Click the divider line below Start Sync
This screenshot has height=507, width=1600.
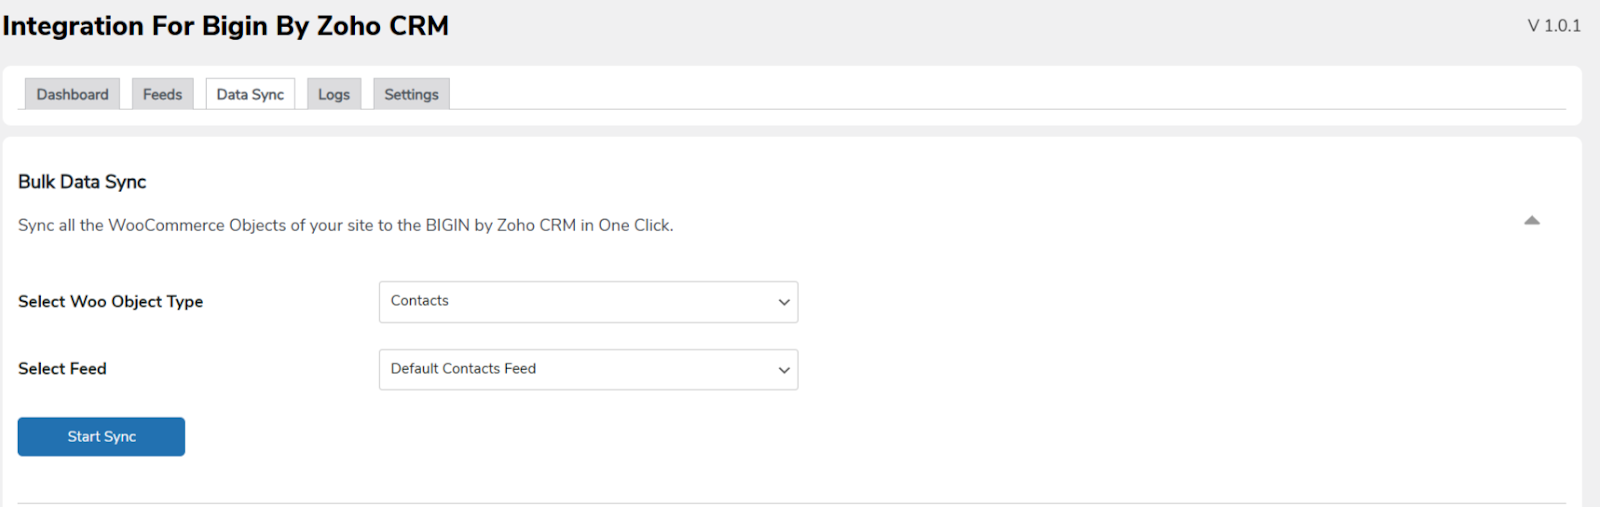[791, 503]
